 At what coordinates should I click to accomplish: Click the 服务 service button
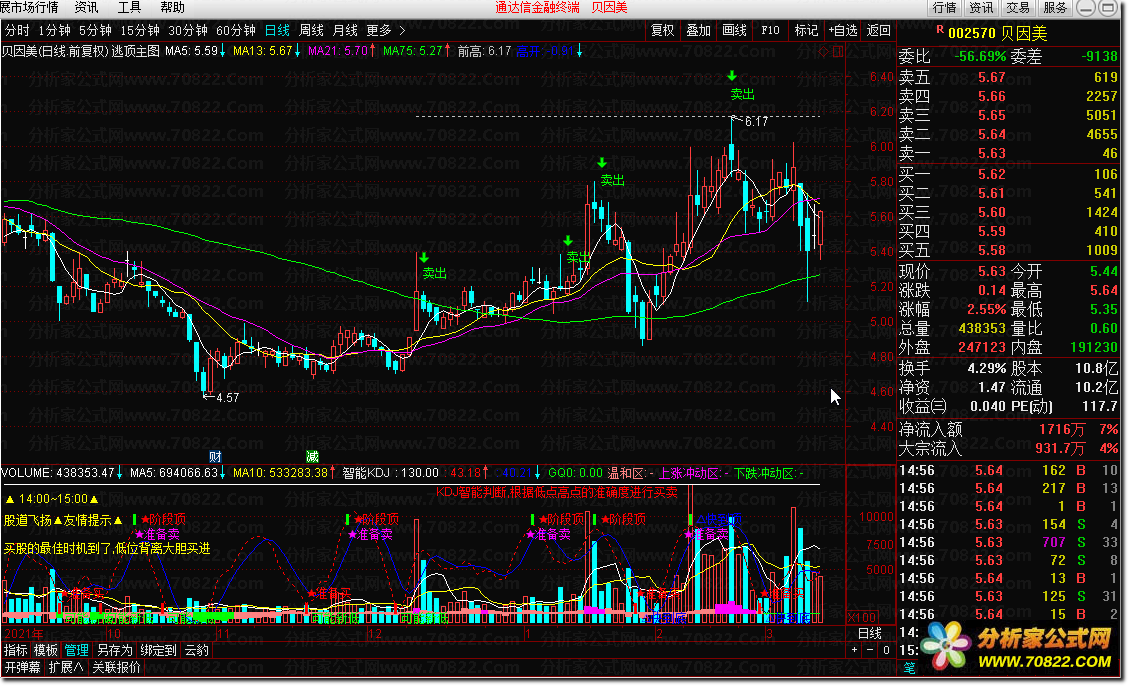[x=1055, y=8]
